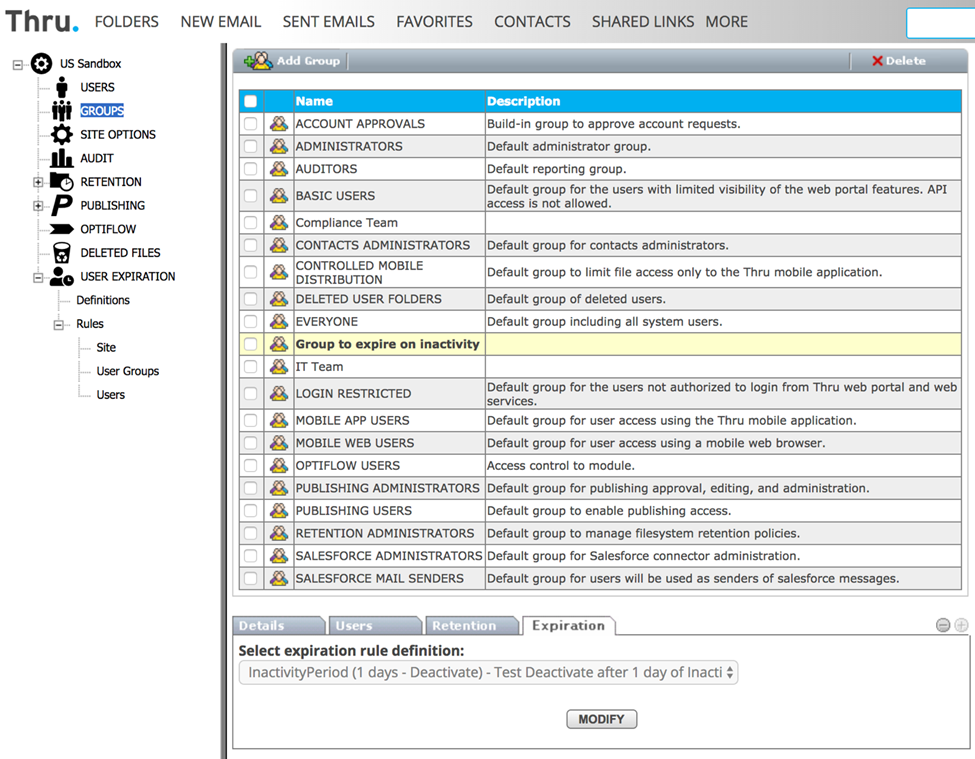Click the Add Group button
Viewport: 975px width, 759px height.
click(x=293, y=61)
